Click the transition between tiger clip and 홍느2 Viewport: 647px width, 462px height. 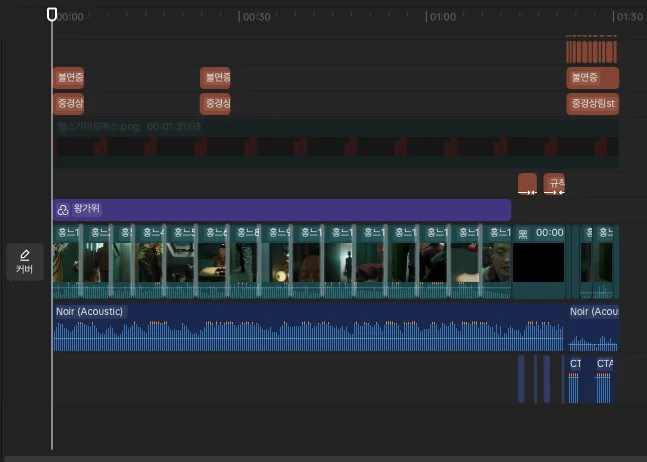click(x=81, y=262)
